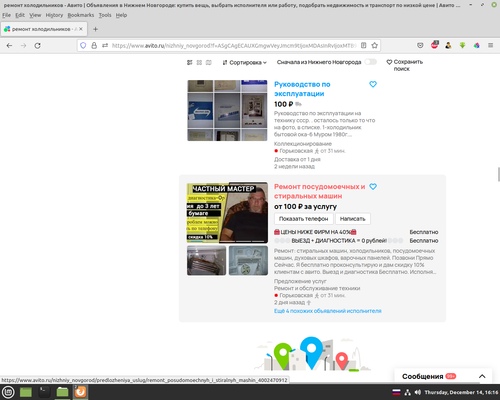The width and height of the screenshot is (500, 400).
Task: Select the ремонт холодильников browser tab
Action: point(44,29)
